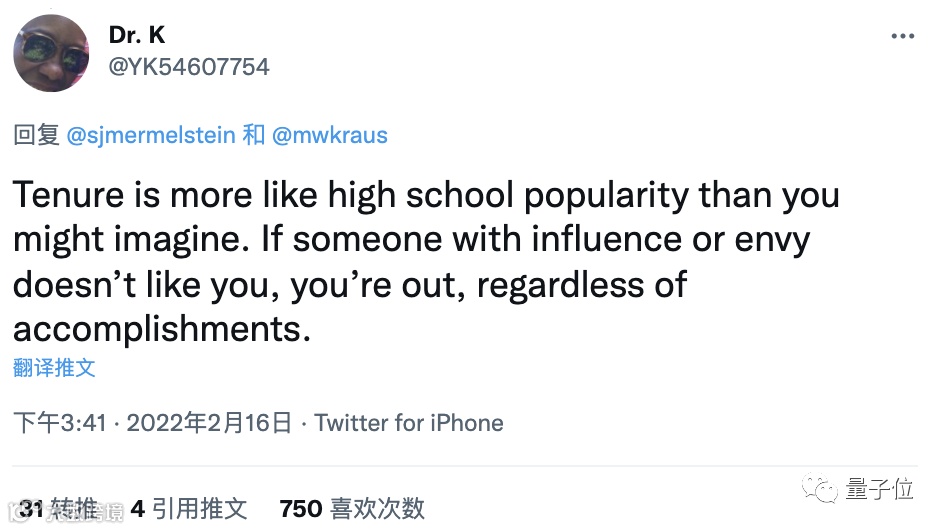Click the word accomplishments in the tweet
This screenshot has width=944, height=530.
coord(162,329)
